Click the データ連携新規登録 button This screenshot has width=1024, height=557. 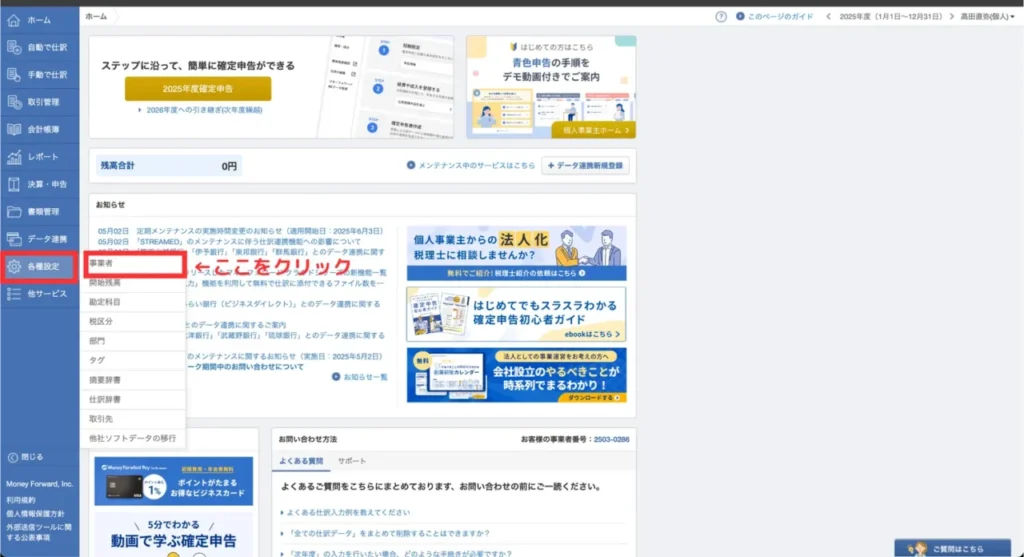585,166
